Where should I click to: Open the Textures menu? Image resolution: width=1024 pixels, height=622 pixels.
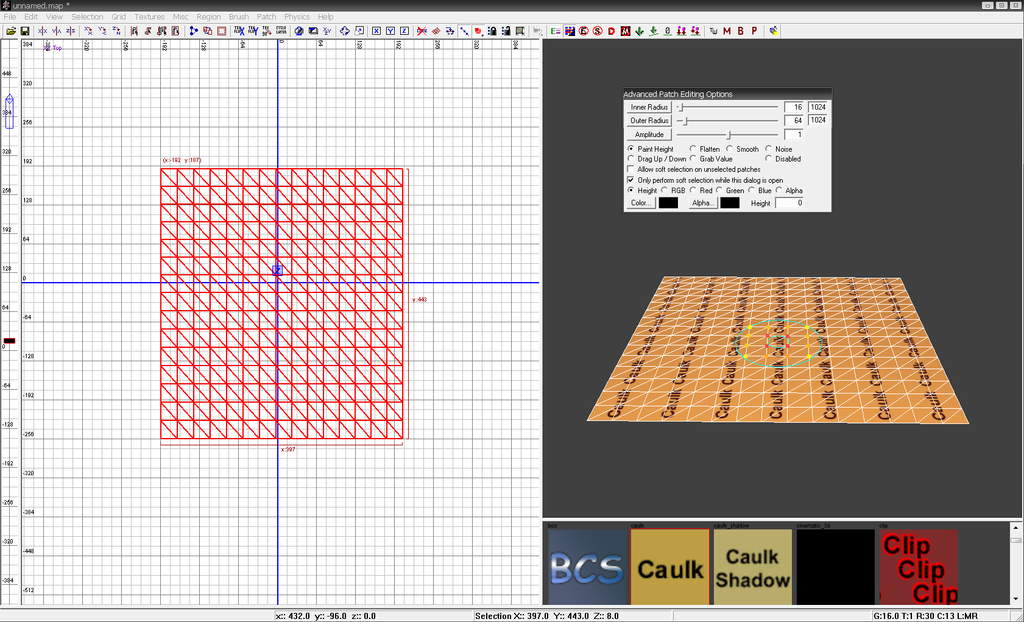(x=150, y=16)
